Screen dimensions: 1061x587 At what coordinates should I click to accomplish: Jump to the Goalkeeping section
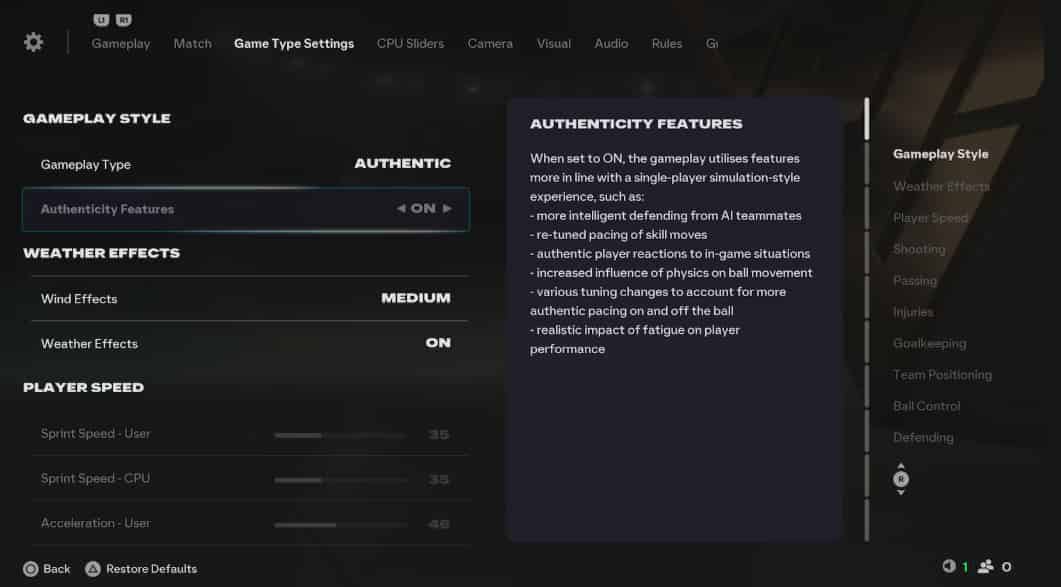[x=929, y=343]
